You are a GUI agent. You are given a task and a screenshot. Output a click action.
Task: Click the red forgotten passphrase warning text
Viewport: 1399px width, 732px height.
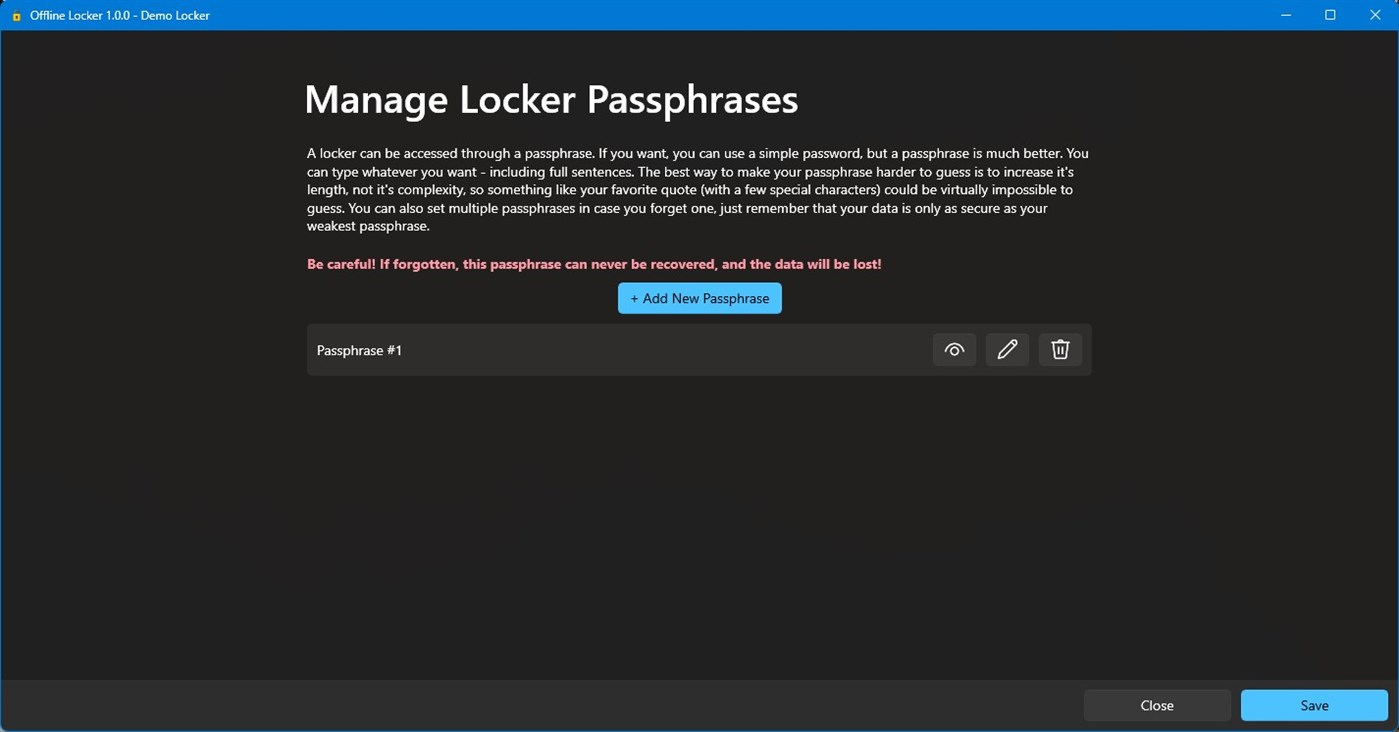pos(594,263)
